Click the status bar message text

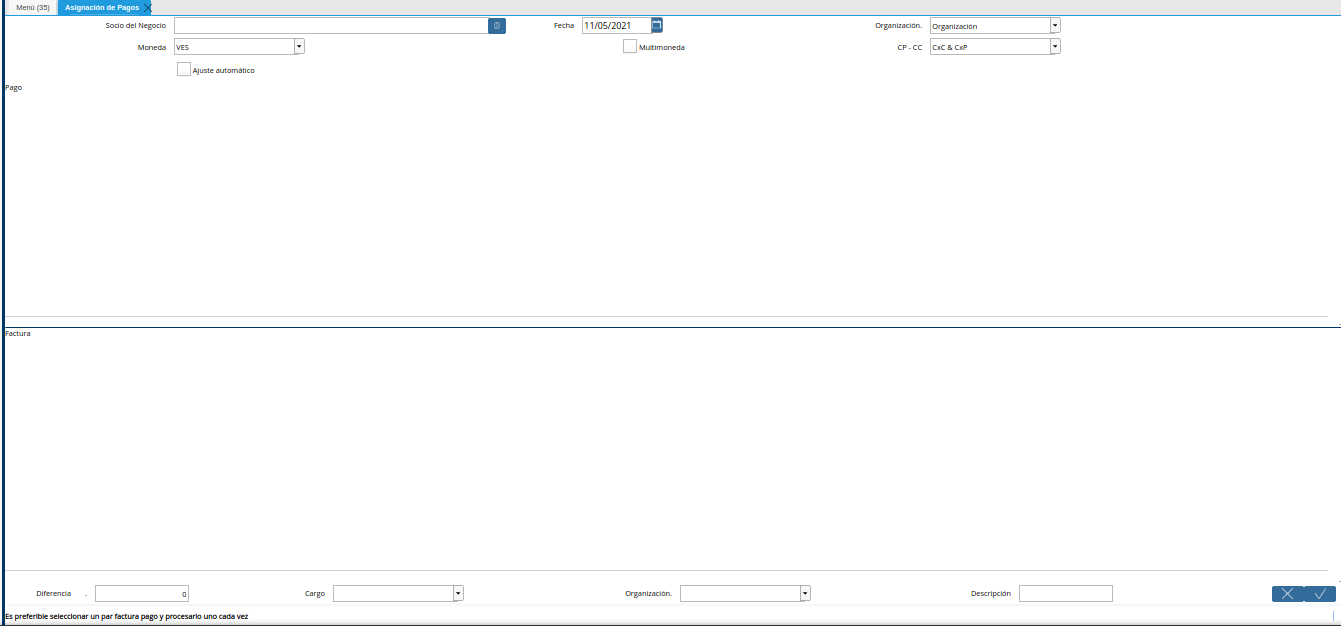pyautogui.click(x=126, y=616)
